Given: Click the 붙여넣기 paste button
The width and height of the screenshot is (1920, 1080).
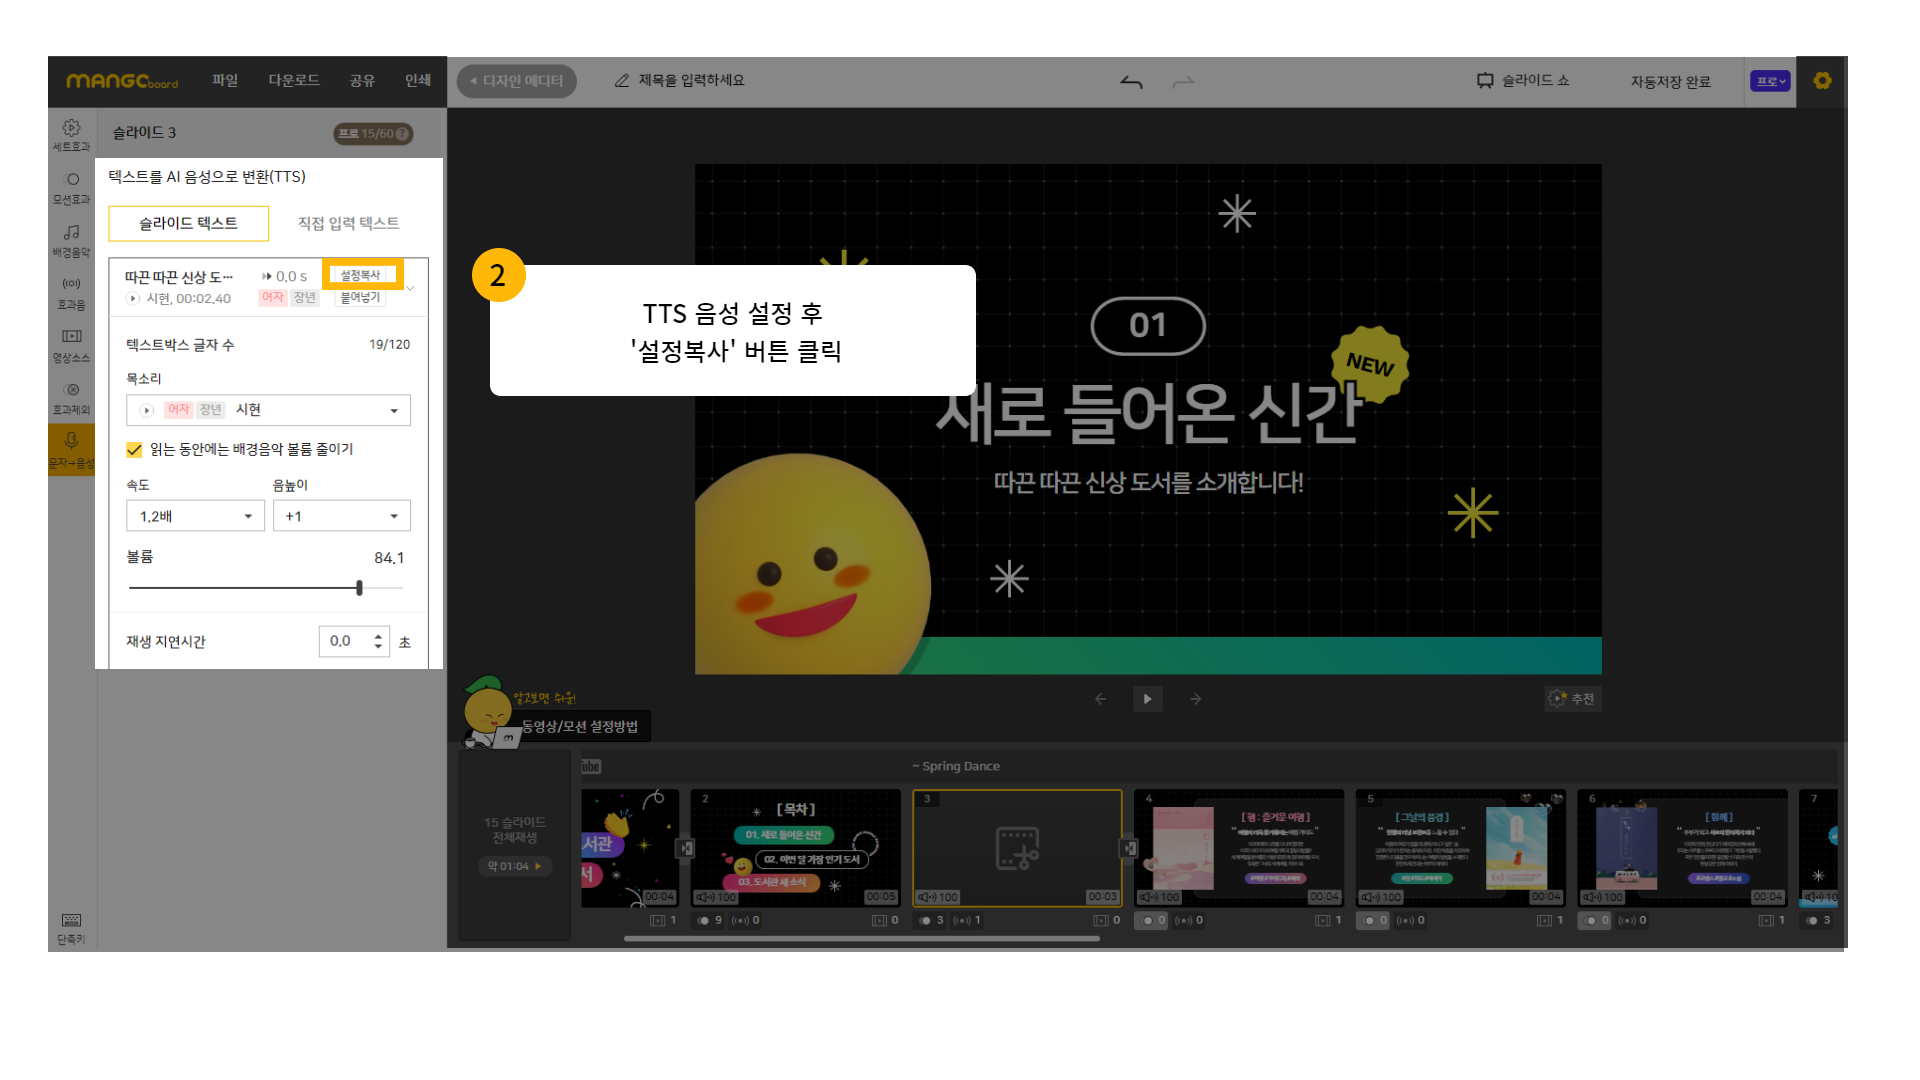Looking at the screenshot, I should [361, 297].
